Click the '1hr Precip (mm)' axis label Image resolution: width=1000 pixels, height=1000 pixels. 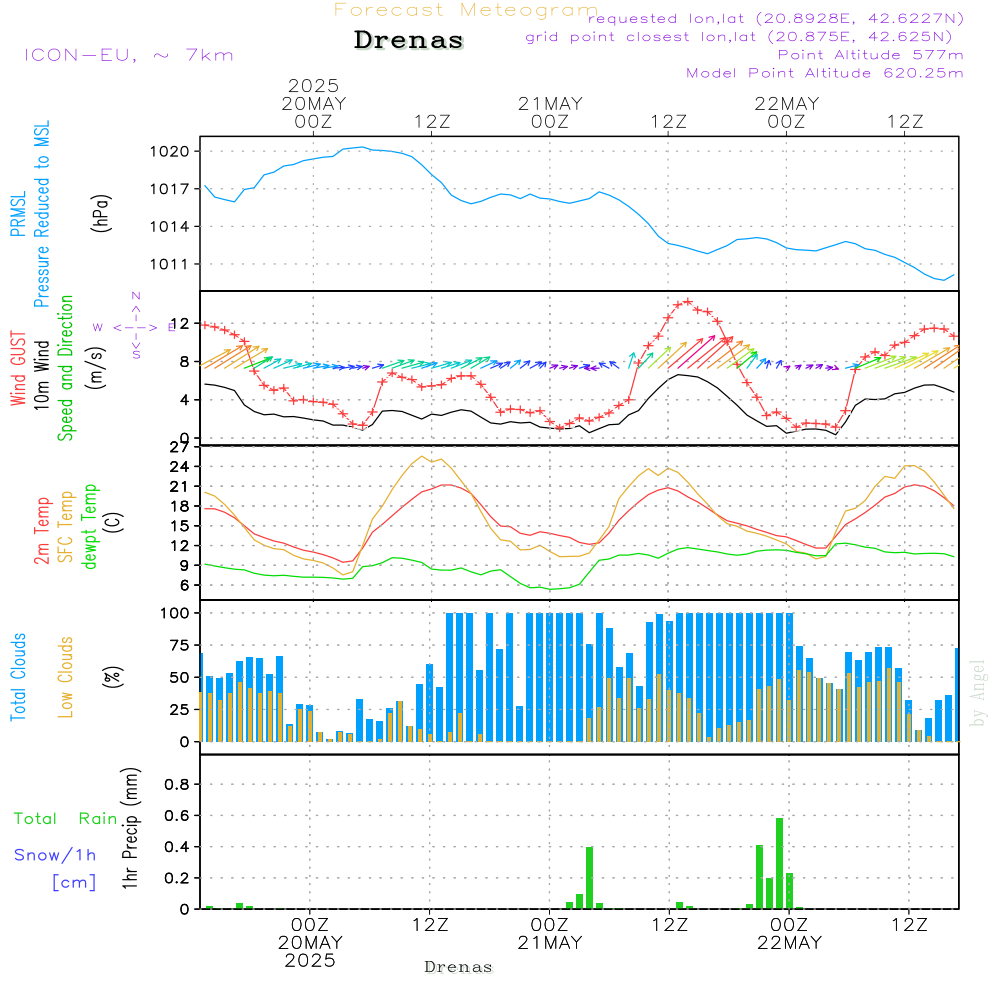click(x=129, y=828)
